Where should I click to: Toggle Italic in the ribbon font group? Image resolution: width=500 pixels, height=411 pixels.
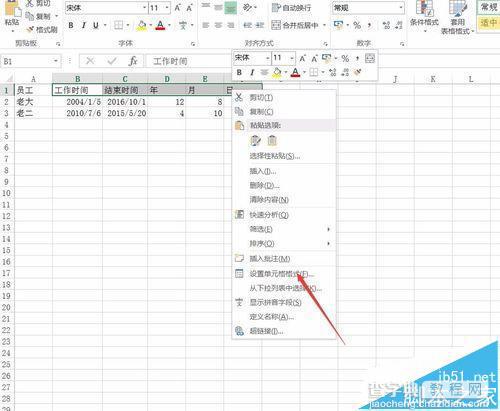(83, 25)
